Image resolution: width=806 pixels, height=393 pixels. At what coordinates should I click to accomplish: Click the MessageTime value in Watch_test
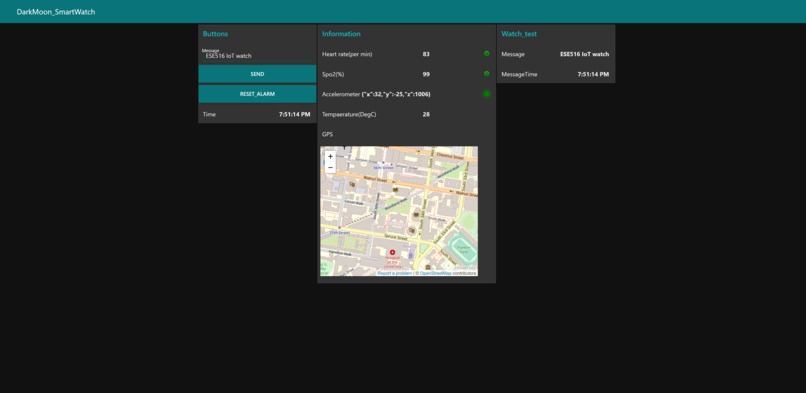tap(593, 74)
